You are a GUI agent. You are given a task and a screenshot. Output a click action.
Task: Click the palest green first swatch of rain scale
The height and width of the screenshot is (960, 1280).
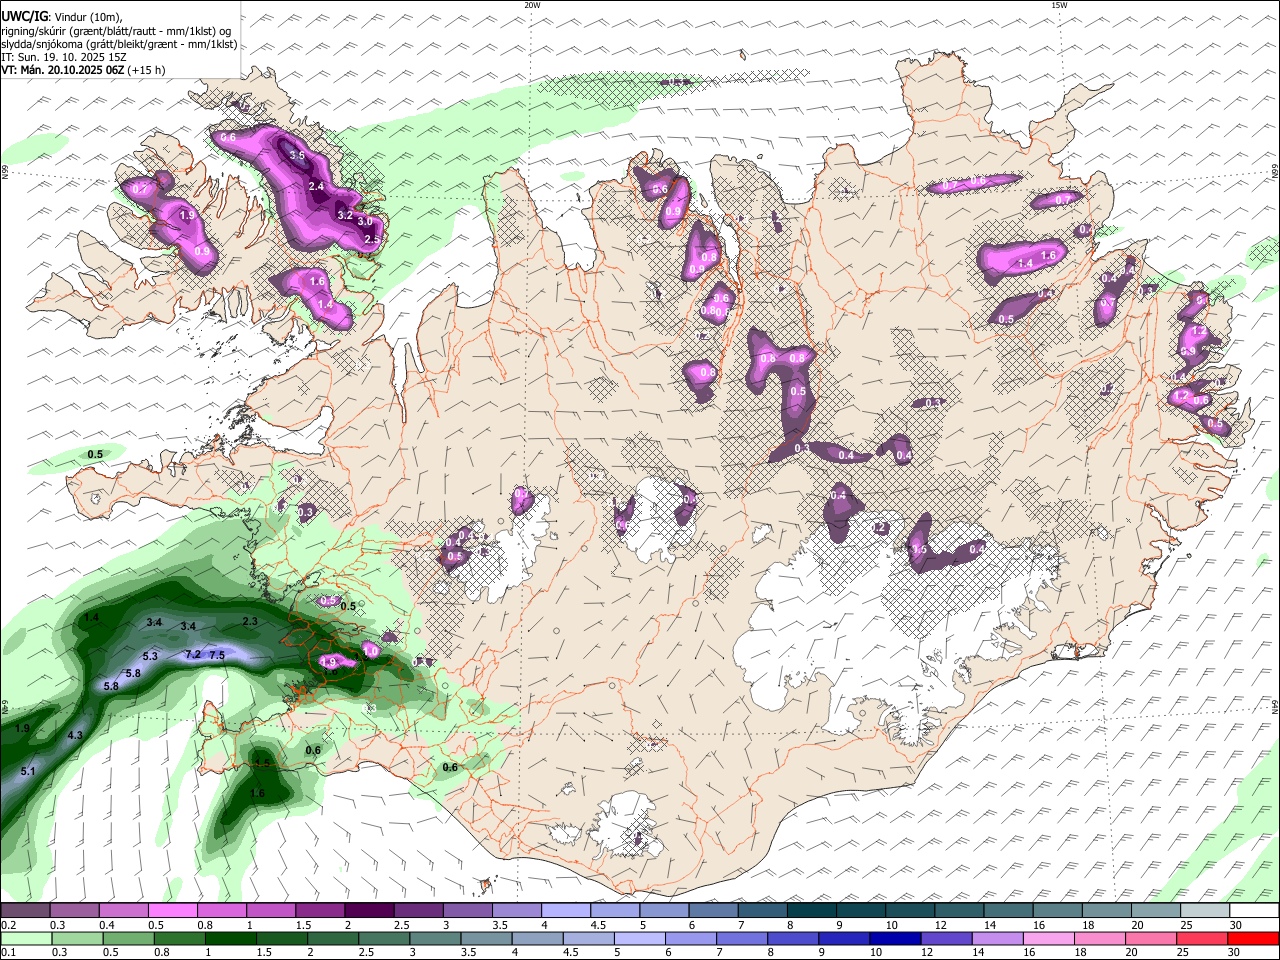pyautogui.click(x=27, y=938)
